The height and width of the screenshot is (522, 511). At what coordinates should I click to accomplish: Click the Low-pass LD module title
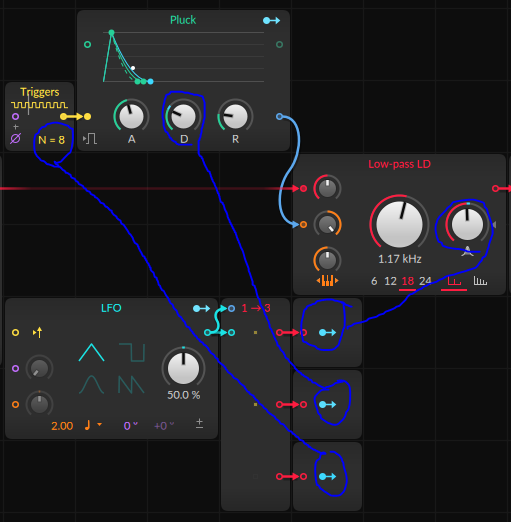pyautogui.click(x=399, y=164)
